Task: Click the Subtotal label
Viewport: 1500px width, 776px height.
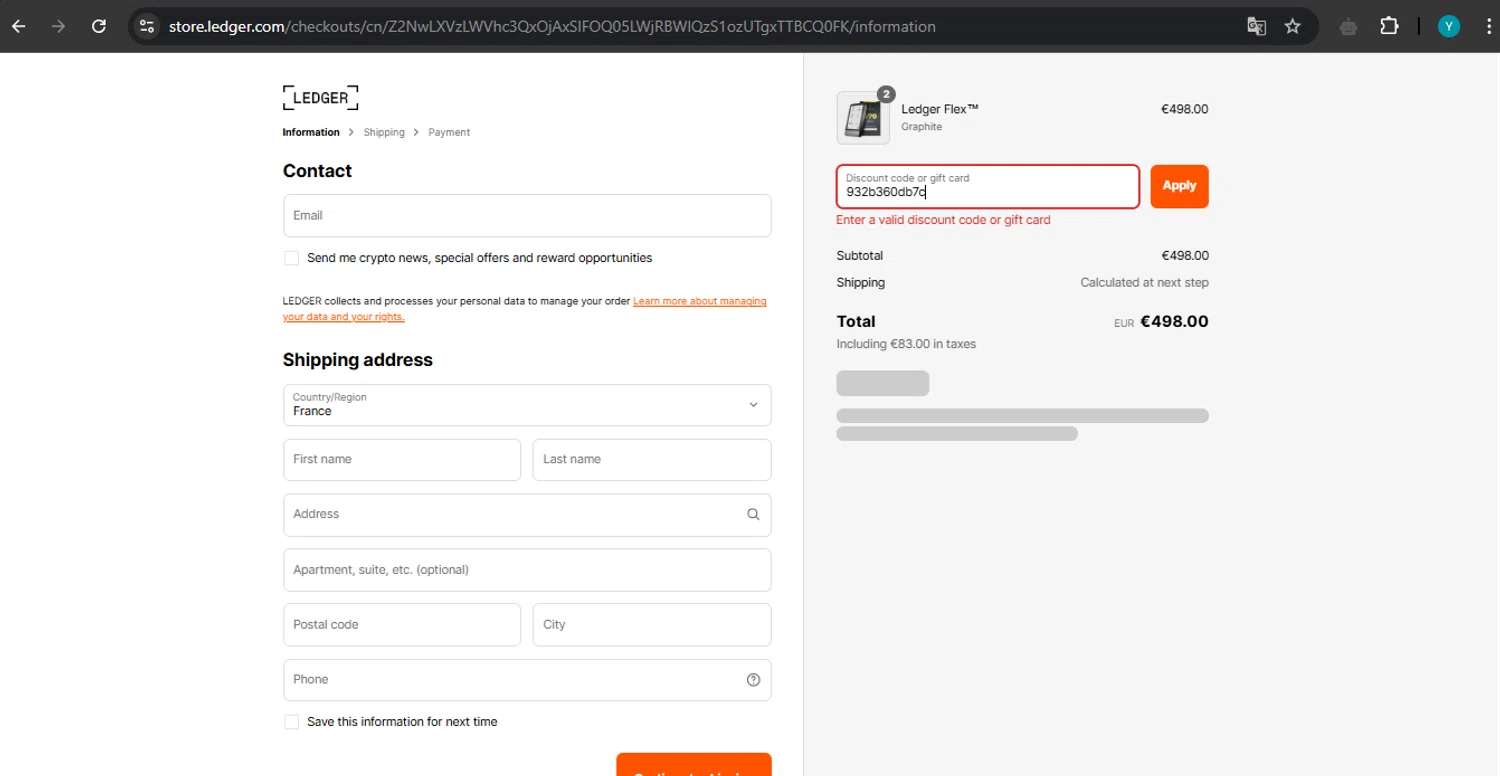Action: click(860, 256)
